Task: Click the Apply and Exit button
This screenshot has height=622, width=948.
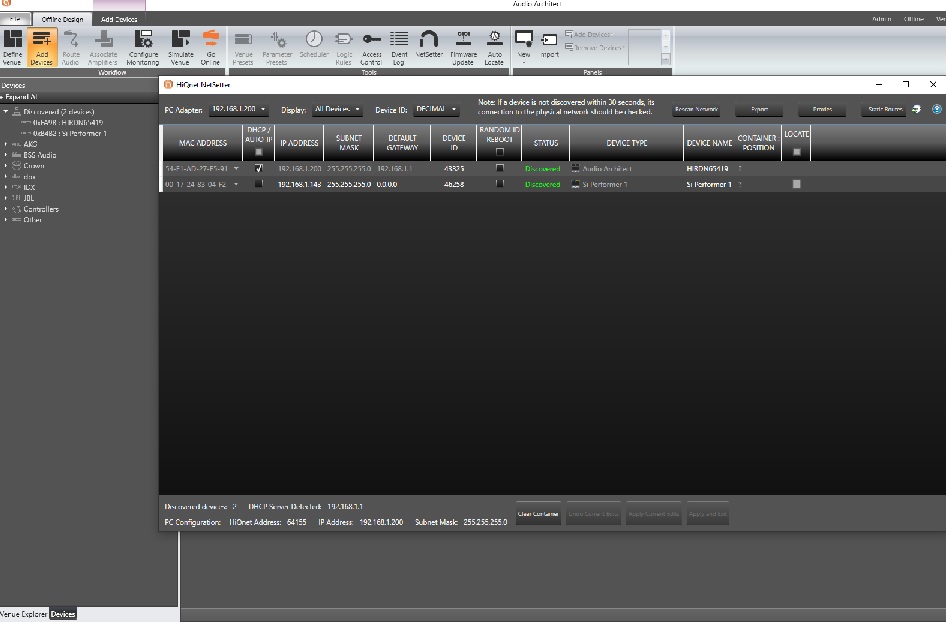Action: 707,514
